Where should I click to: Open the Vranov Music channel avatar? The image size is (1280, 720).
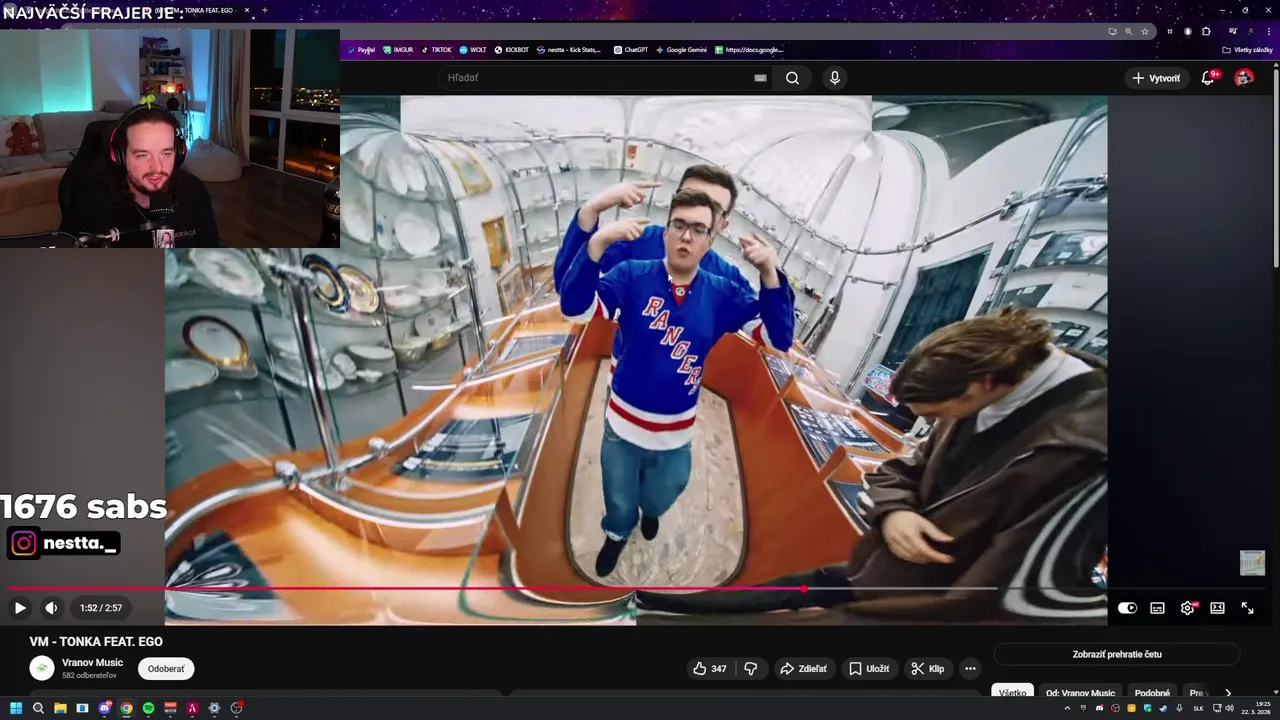(x=42, y=668)
